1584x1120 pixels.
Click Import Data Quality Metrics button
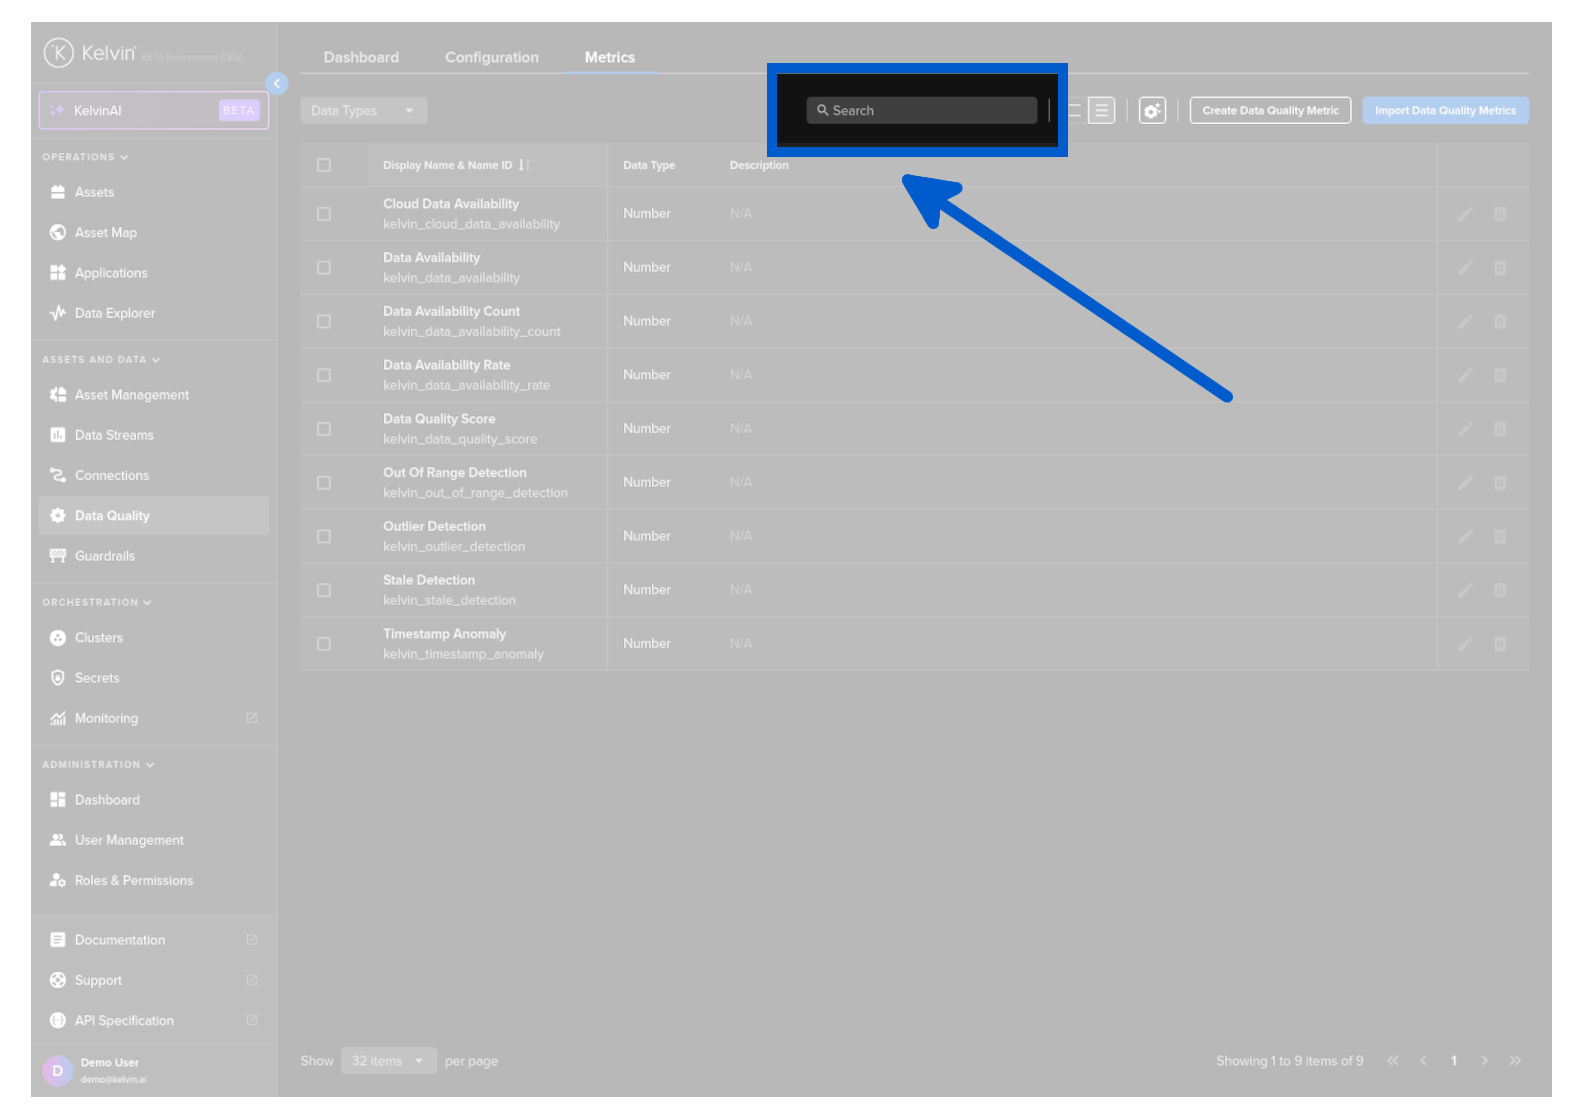point(1444,111)
